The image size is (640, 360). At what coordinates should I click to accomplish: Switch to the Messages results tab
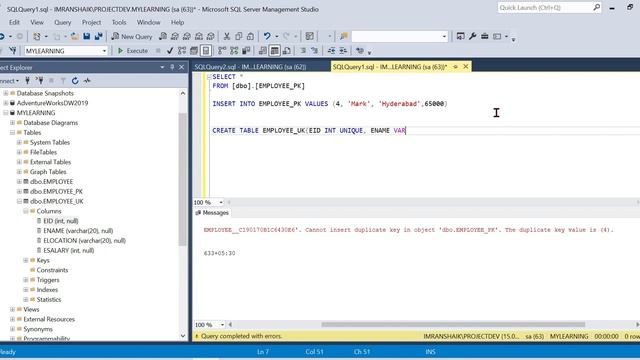coord(212,213)
